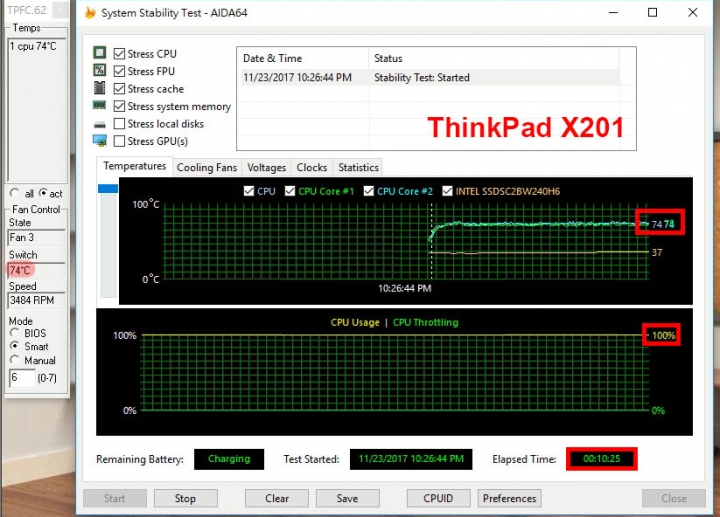The width and height of the screenshot is (720, 517).
Task: Open the Statistics tab
Action: [358, 168]
